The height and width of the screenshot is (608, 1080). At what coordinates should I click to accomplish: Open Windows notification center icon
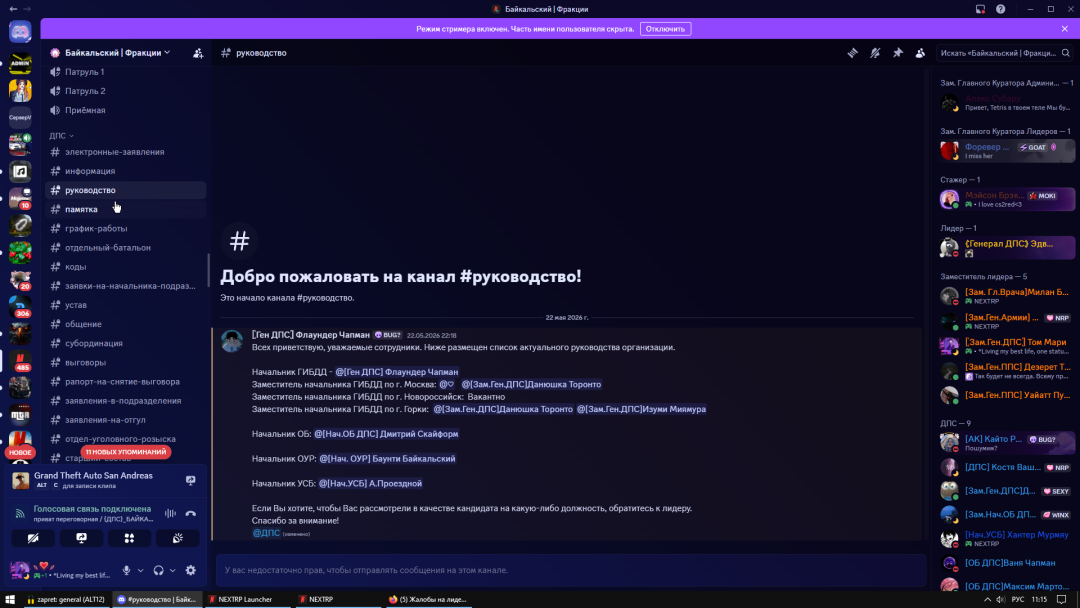pos(1061,600)
